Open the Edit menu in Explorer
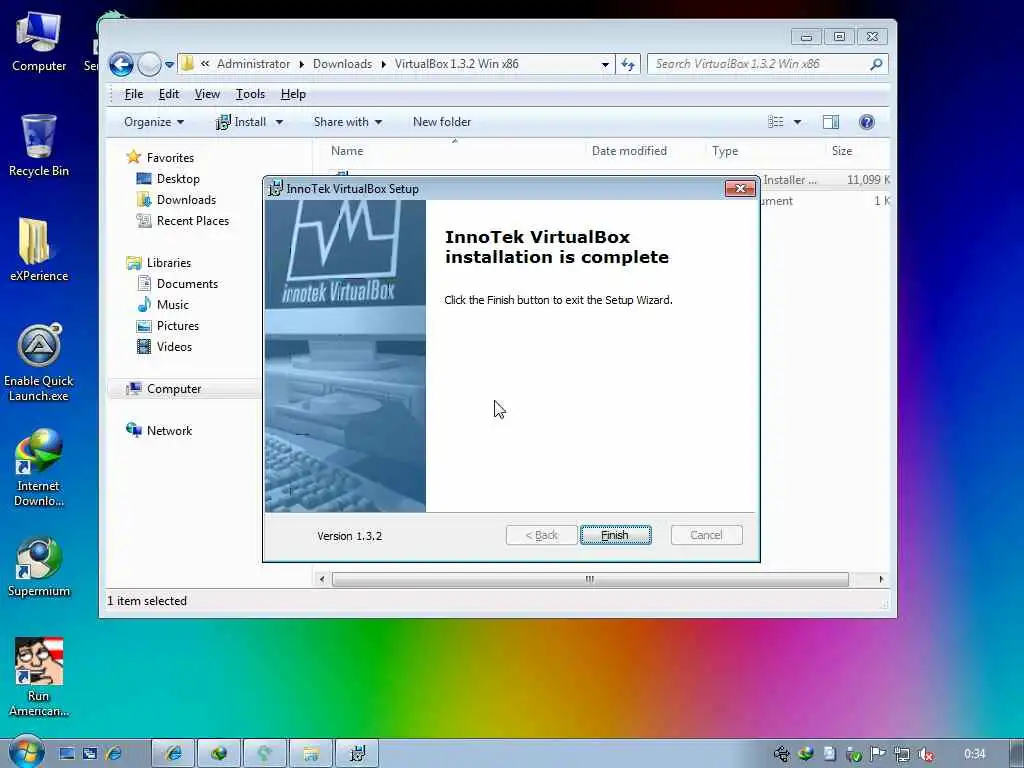The height and width of the screenshot is (768, 1024). [x=168, y=94]
